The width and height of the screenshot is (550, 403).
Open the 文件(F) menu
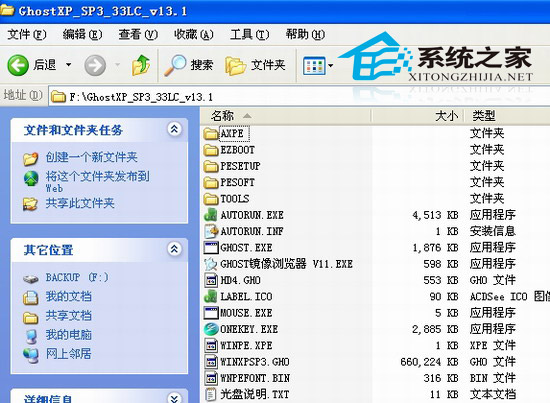pyautogui.click(x=26, y=35)
